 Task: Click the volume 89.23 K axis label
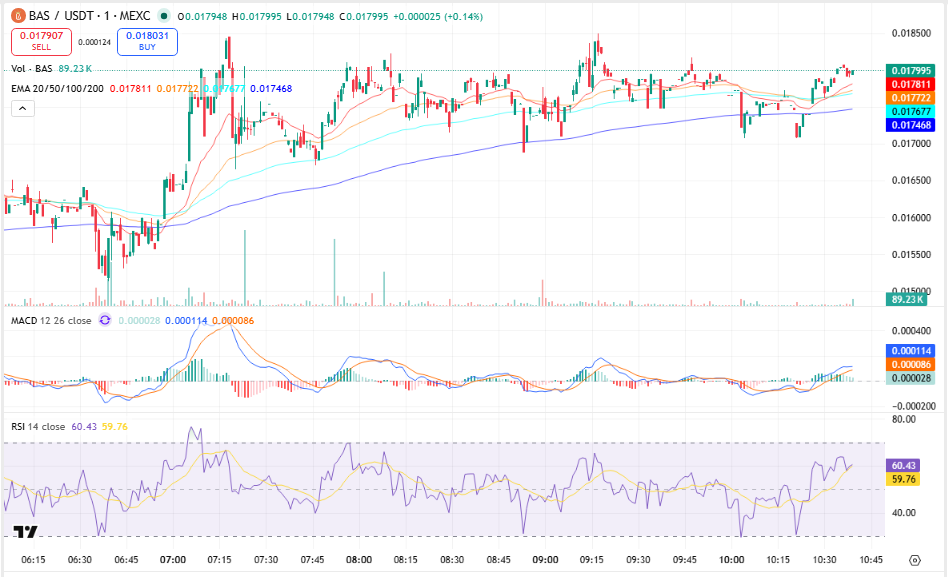[x=906, y=299]
